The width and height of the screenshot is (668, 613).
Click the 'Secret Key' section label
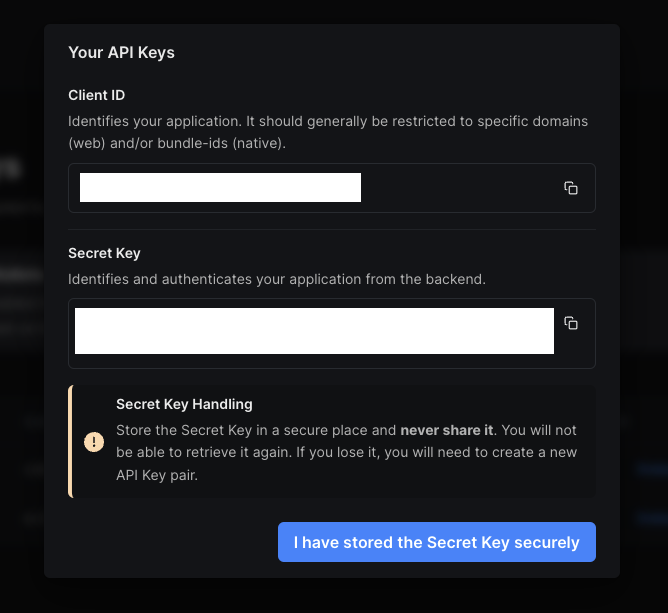tap(104, 253)
